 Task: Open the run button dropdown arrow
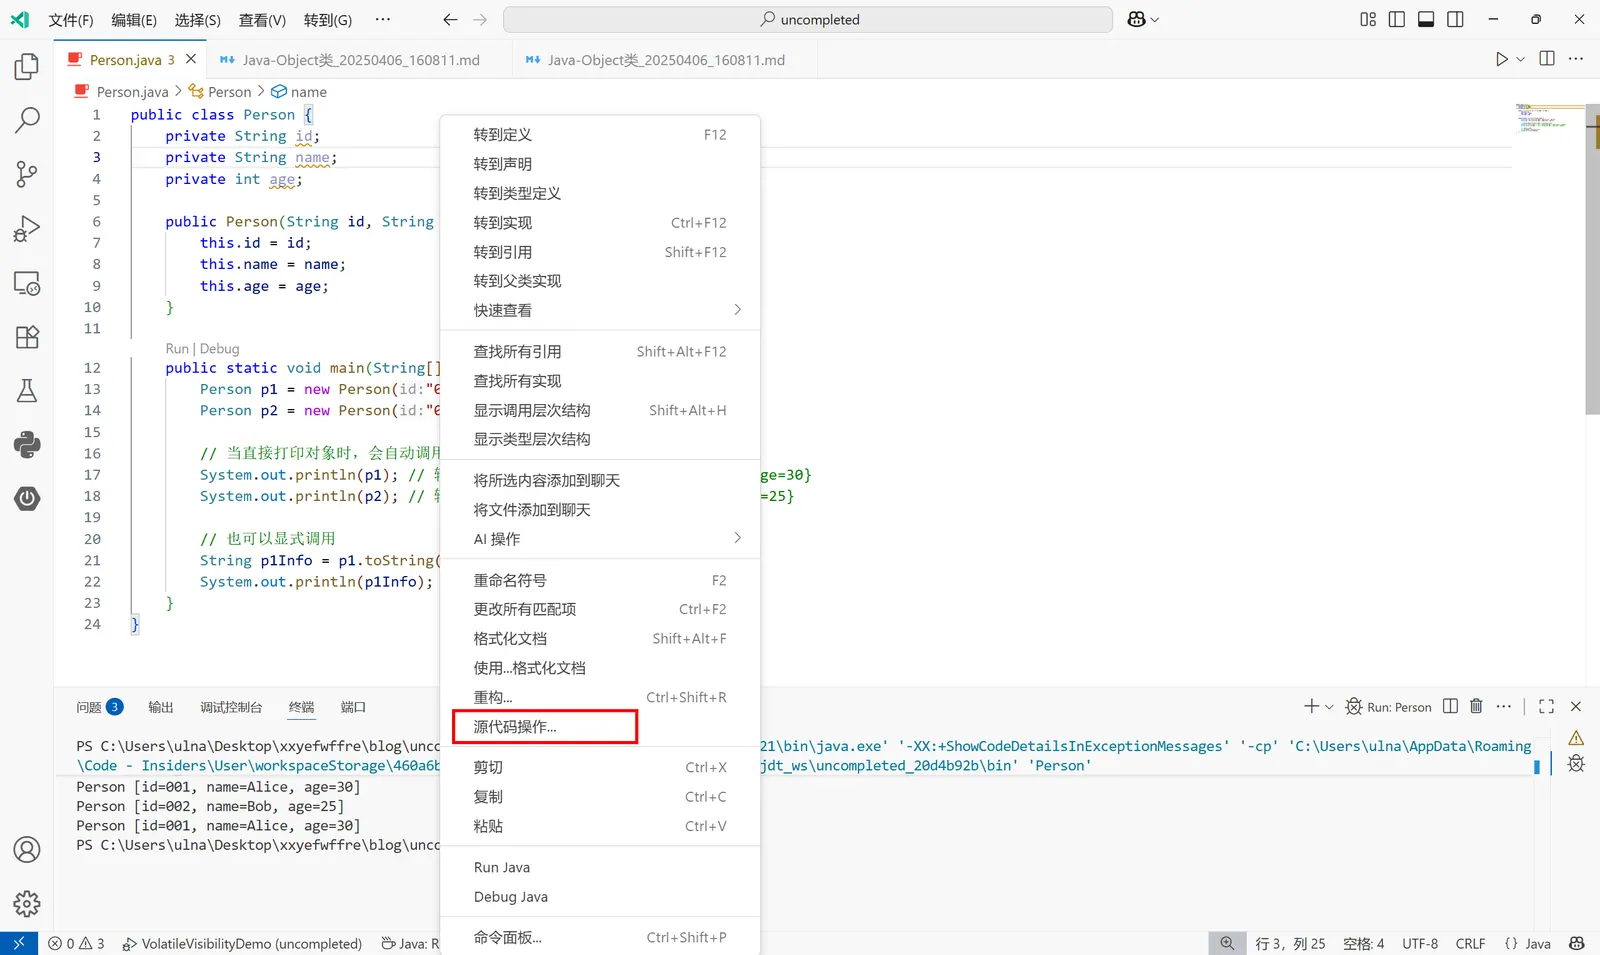click(x=1521, y=59)
